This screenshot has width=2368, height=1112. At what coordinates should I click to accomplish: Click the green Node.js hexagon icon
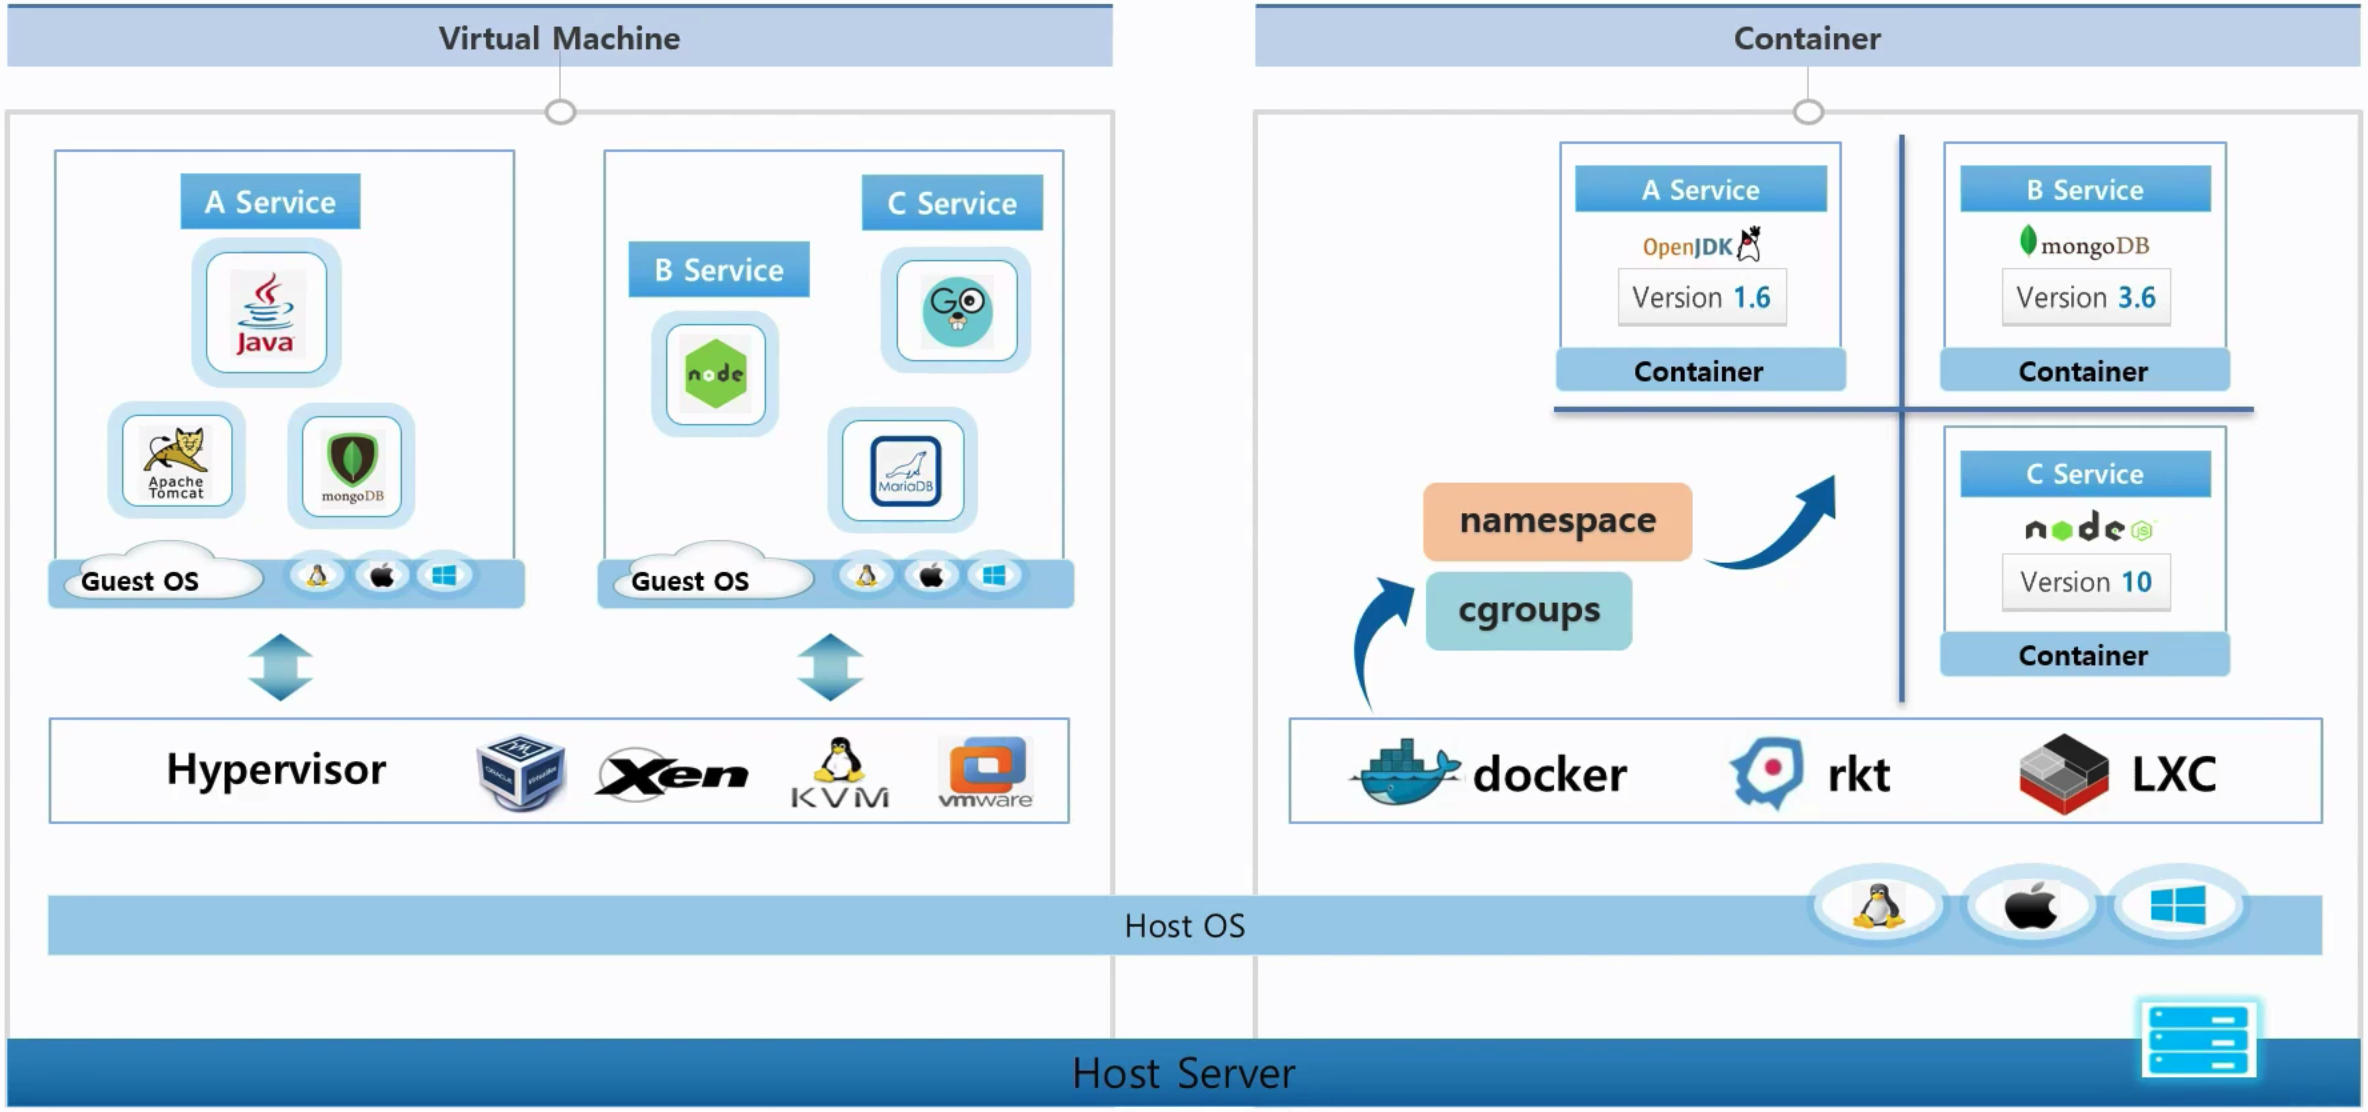715,374
